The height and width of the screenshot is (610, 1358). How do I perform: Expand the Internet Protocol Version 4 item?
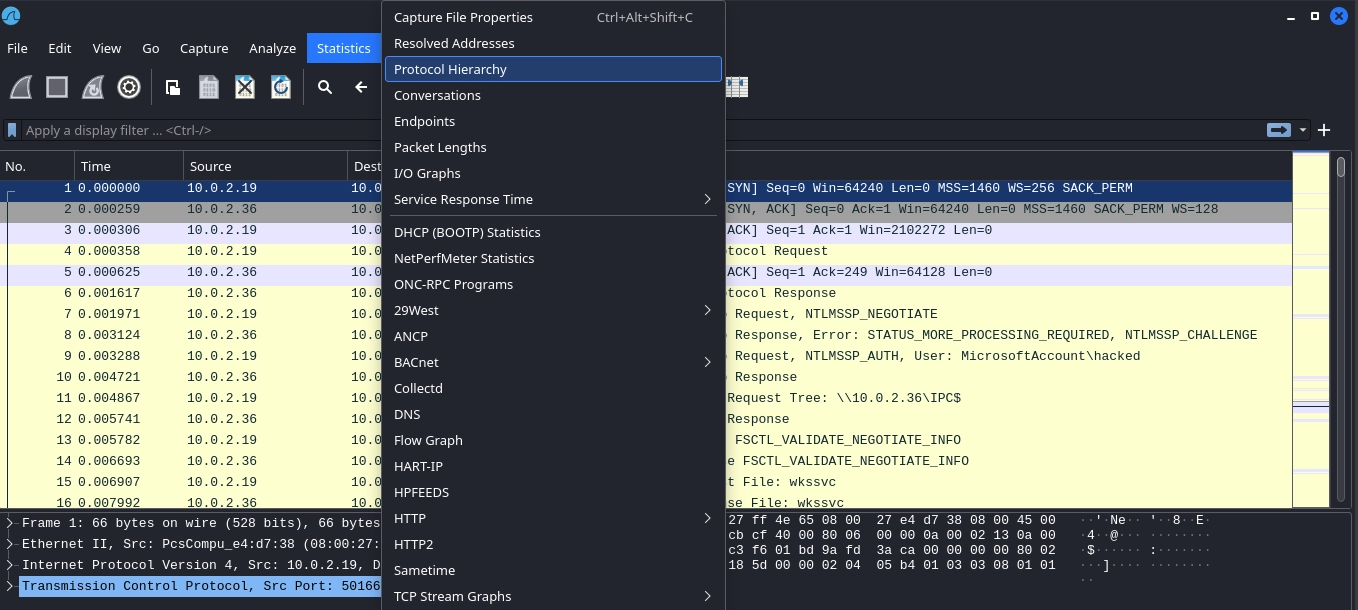click(x=10, y=565)
